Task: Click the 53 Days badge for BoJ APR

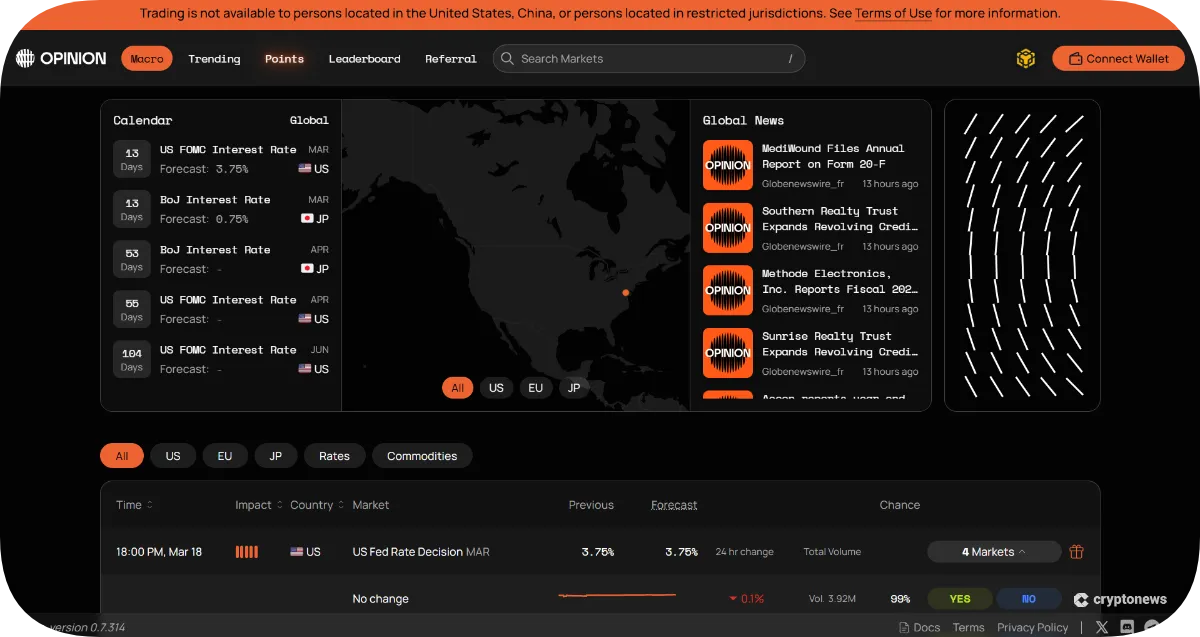Action: [132, 259]
